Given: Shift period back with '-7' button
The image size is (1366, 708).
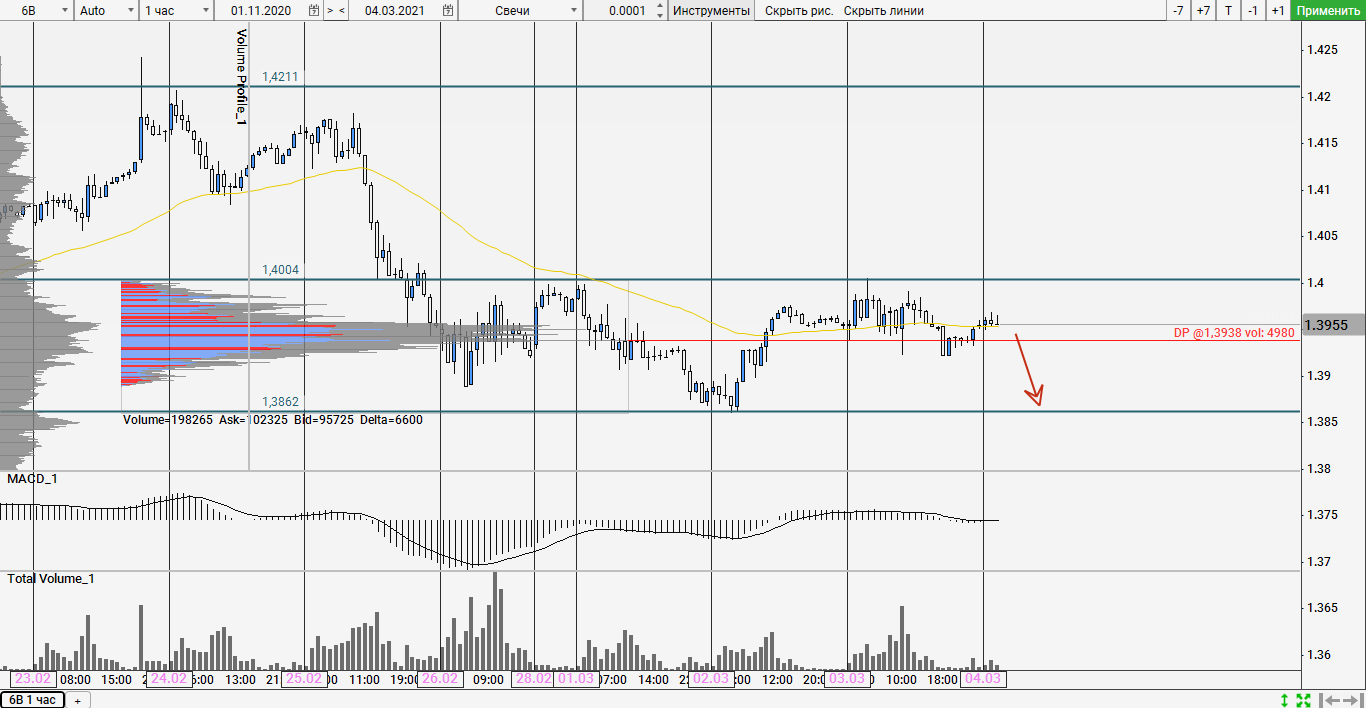Looking at the screenshot, I should point(1178,11).
